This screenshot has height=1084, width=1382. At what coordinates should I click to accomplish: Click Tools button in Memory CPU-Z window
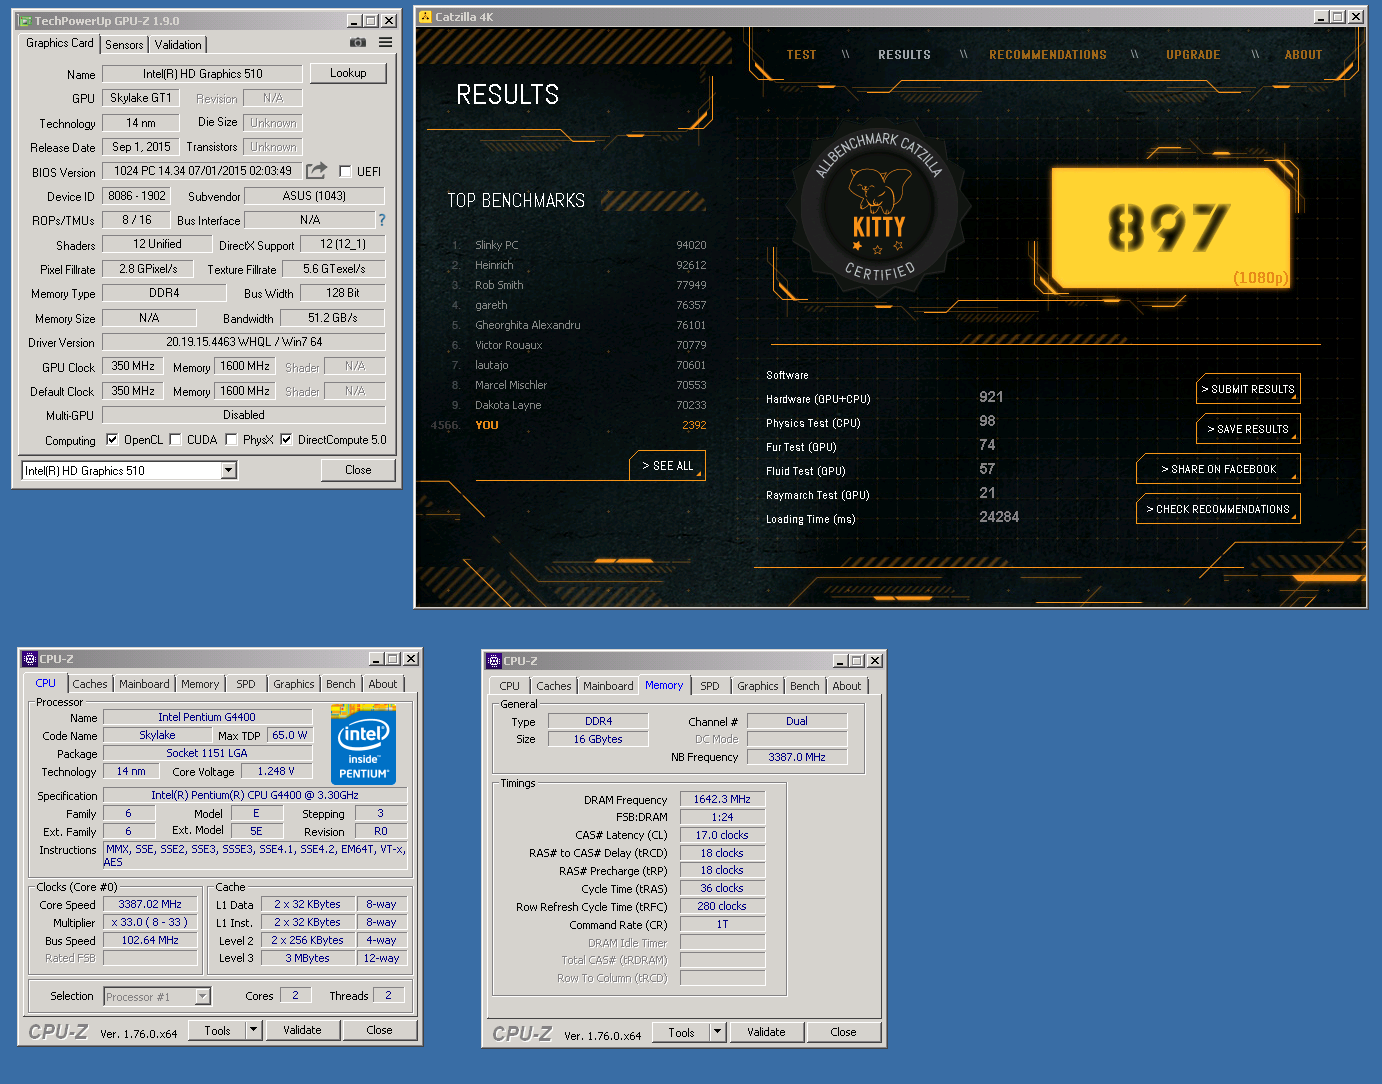click(682, 1032)
